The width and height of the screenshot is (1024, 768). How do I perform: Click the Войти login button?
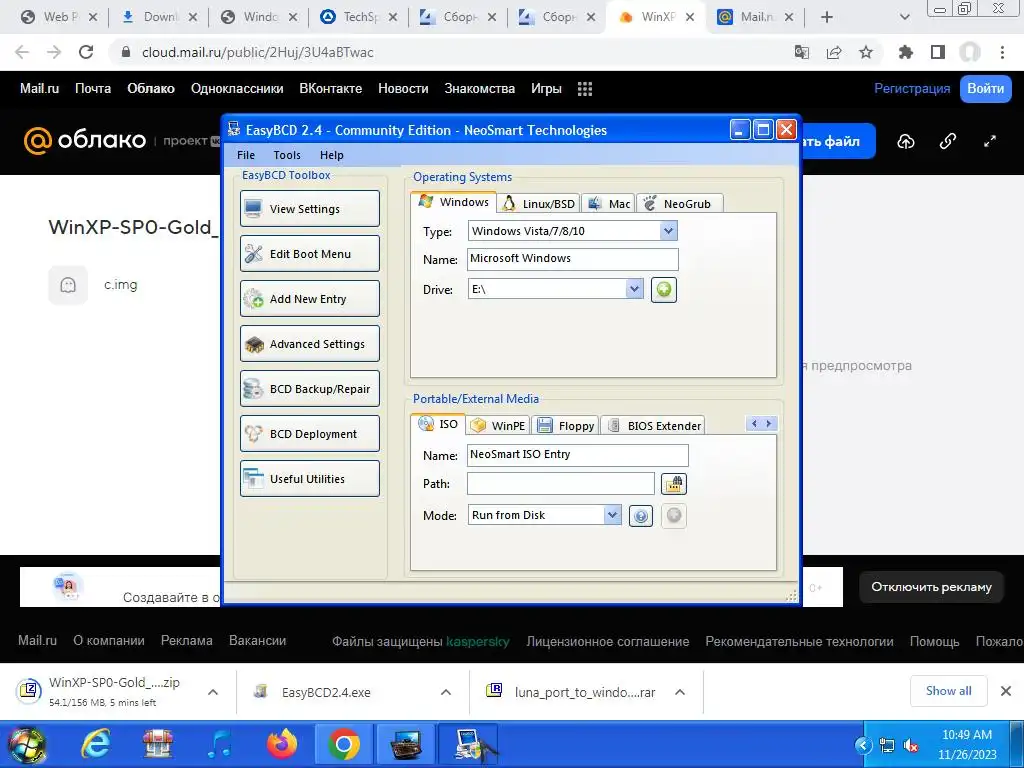click(x=985, y=89)
